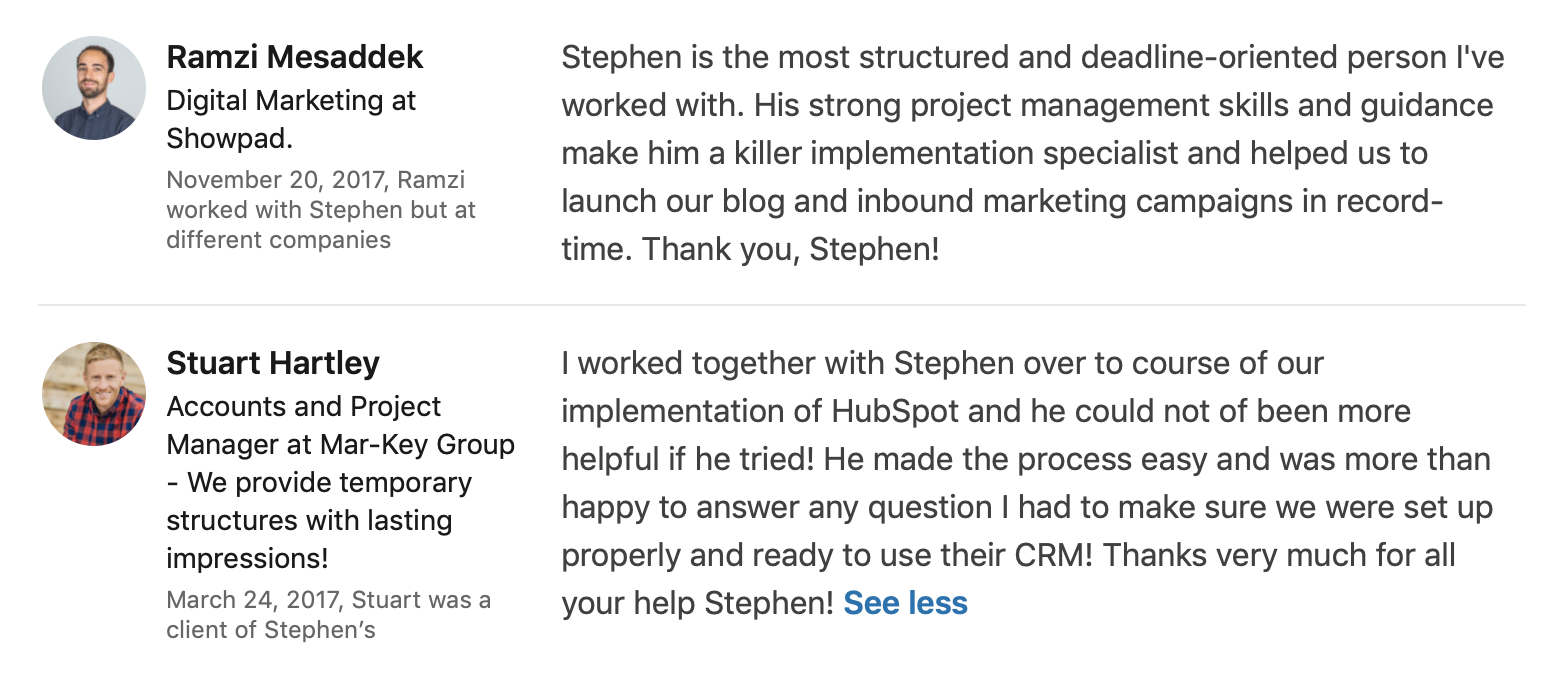Click the 'Accounts and Project Manager at Mar-Key Group' headline
This screenshot has width=1558, height=676.
tap(340, 425)
